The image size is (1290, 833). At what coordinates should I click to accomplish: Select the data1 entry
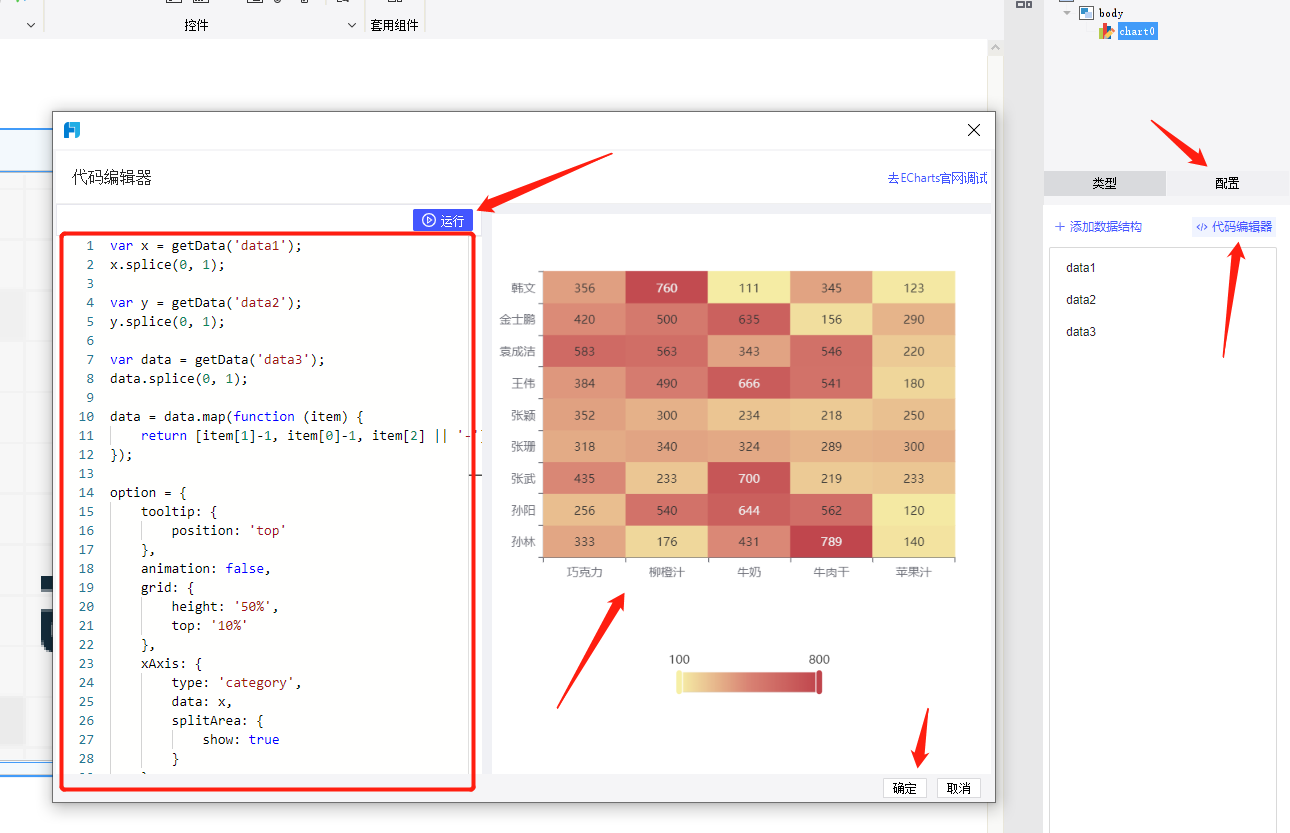[1081, 268]
